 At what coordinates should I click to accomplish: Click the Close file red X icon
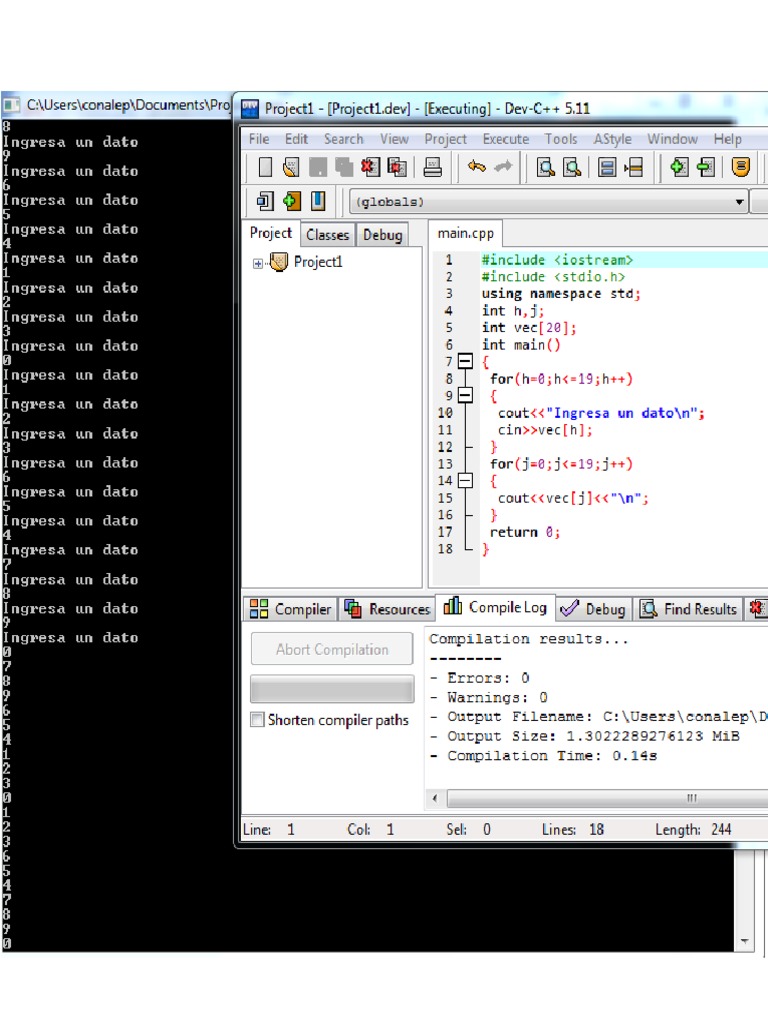pyautogui.click(x=371, y=168)
